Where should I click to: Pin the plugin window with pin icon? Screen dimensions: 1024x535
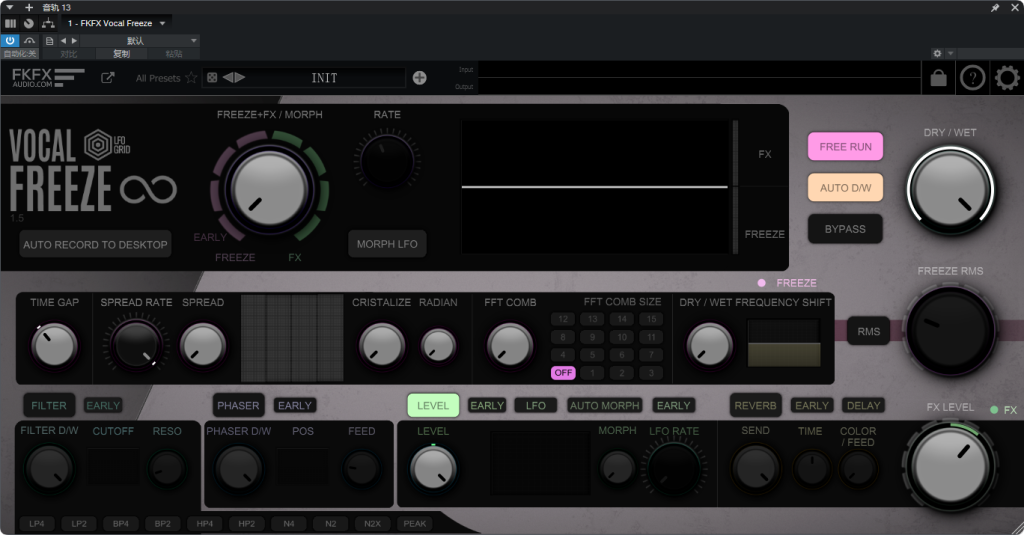[x=995, y=8]
